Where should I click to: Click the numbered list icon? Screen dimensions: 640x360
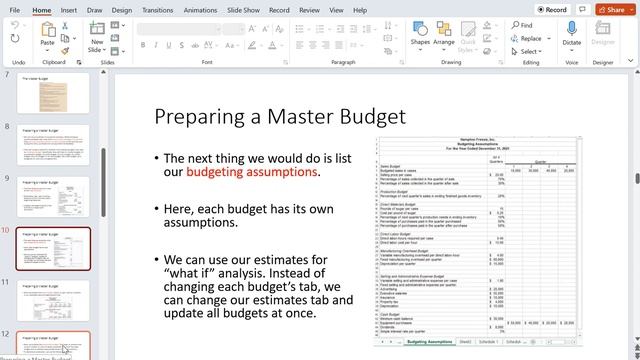[320, 29]
